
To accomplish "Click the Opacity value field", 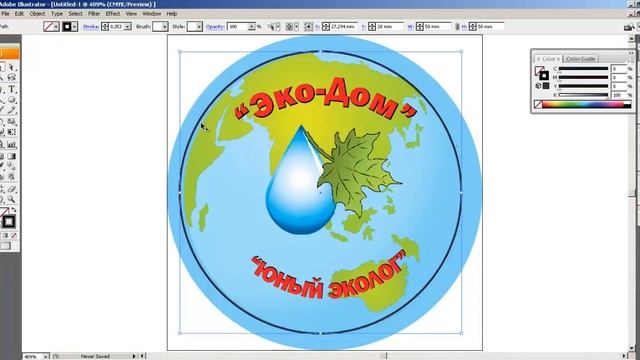I will [238, 27].
